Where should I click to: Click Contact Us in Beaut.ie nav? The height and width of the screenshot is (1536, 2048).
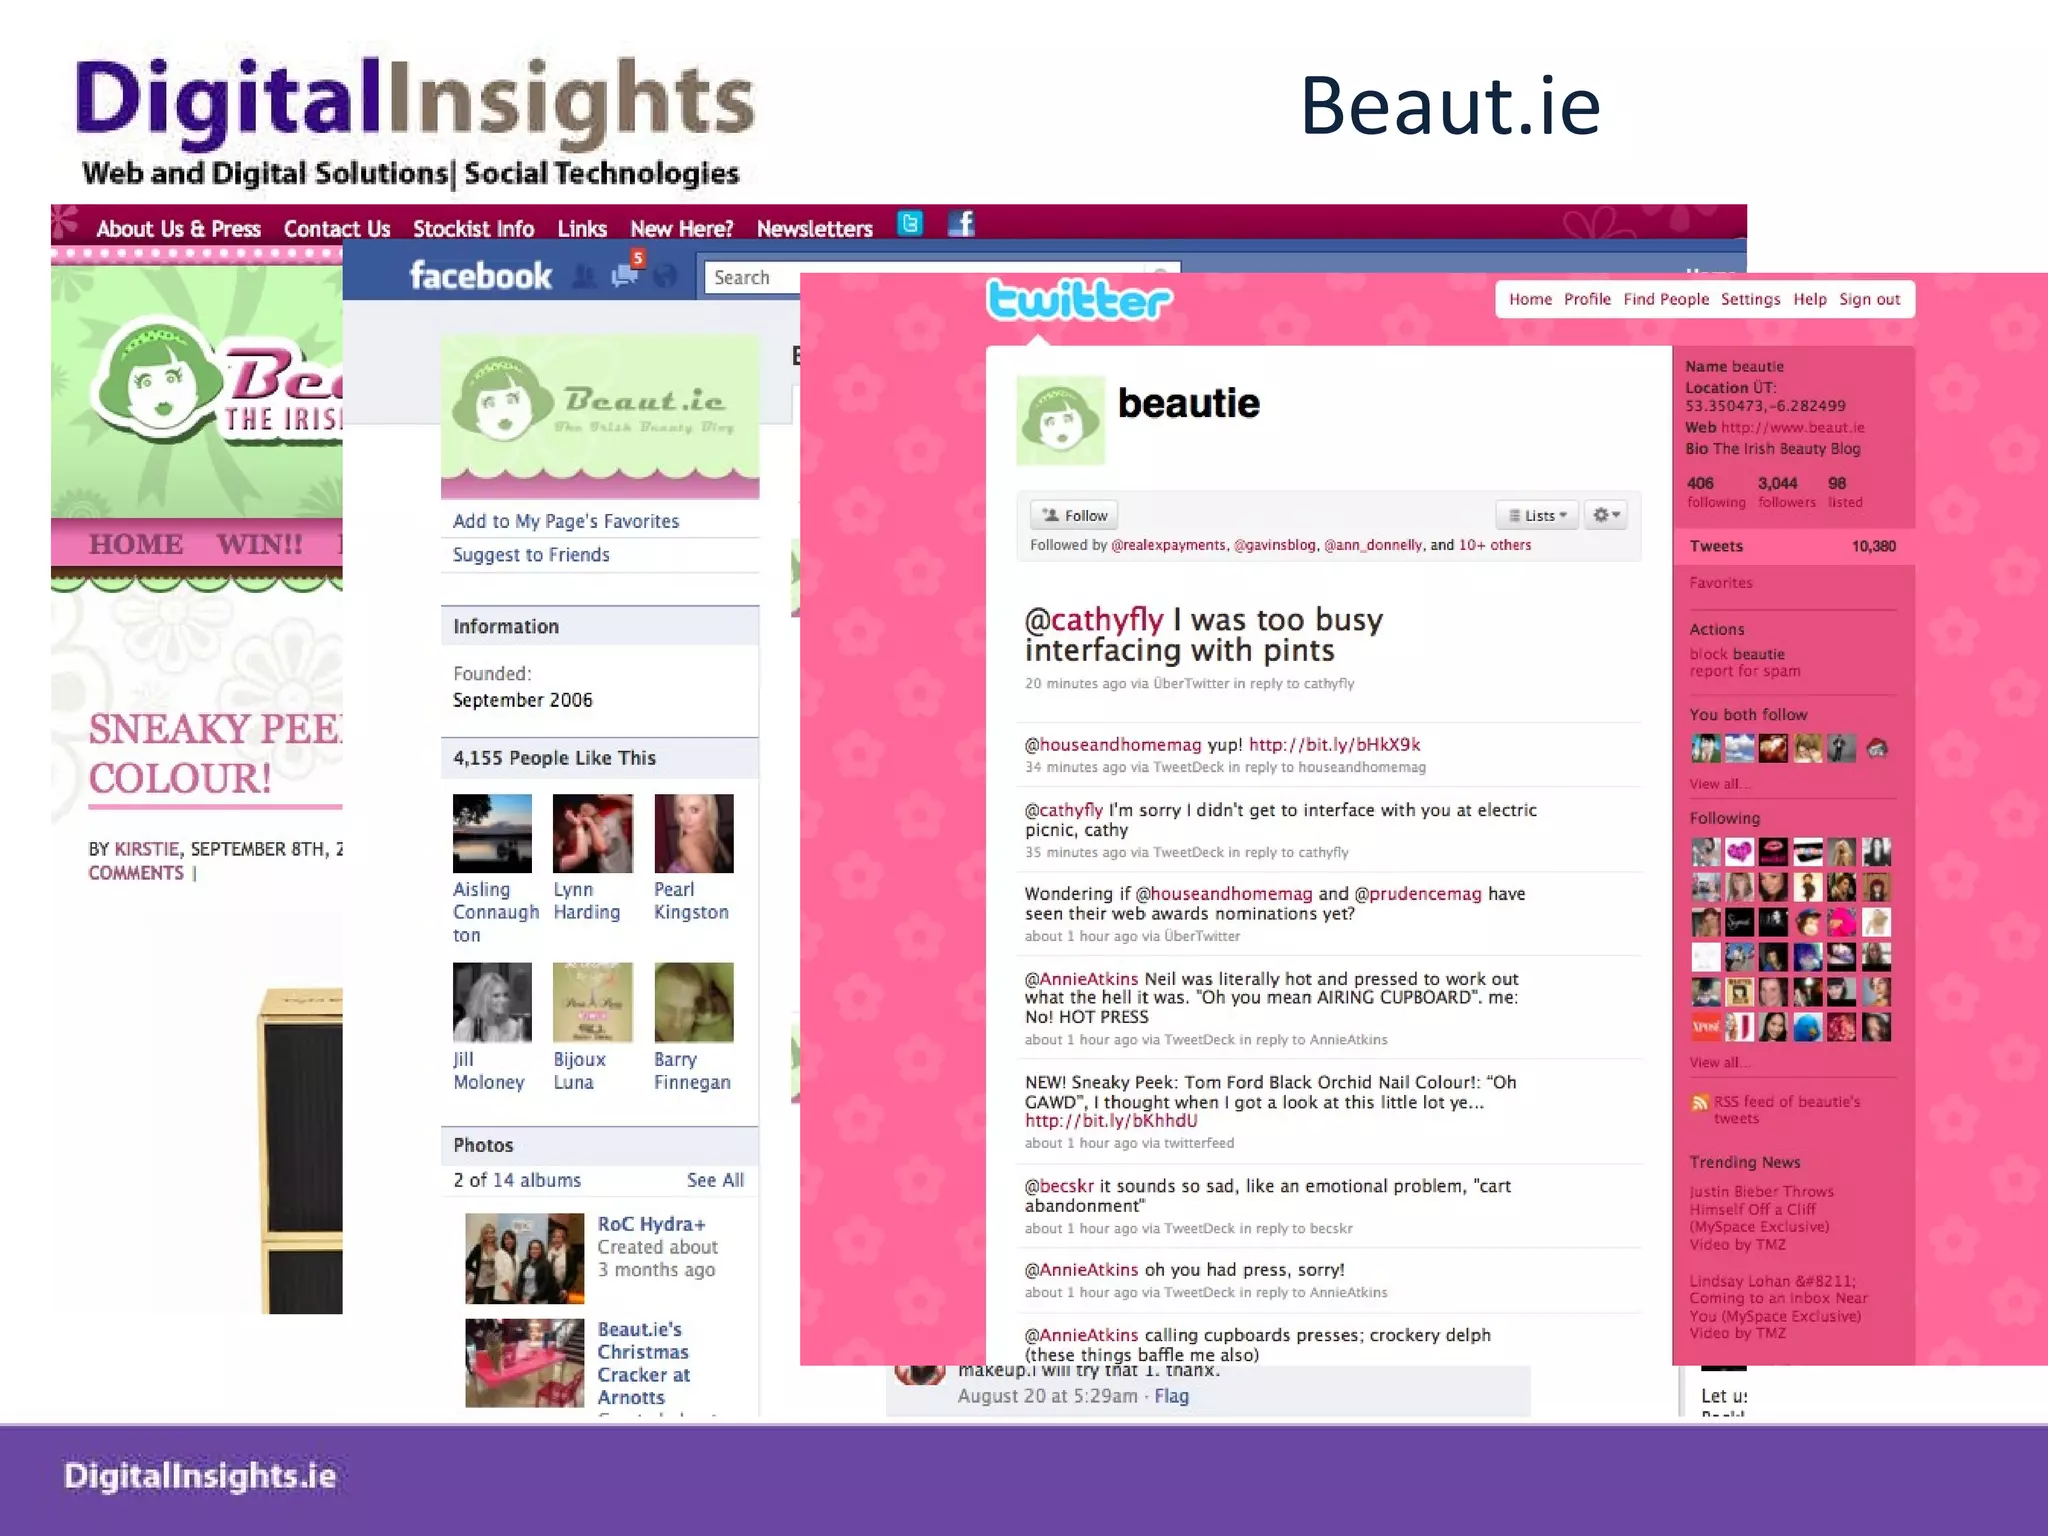point(336,229)
